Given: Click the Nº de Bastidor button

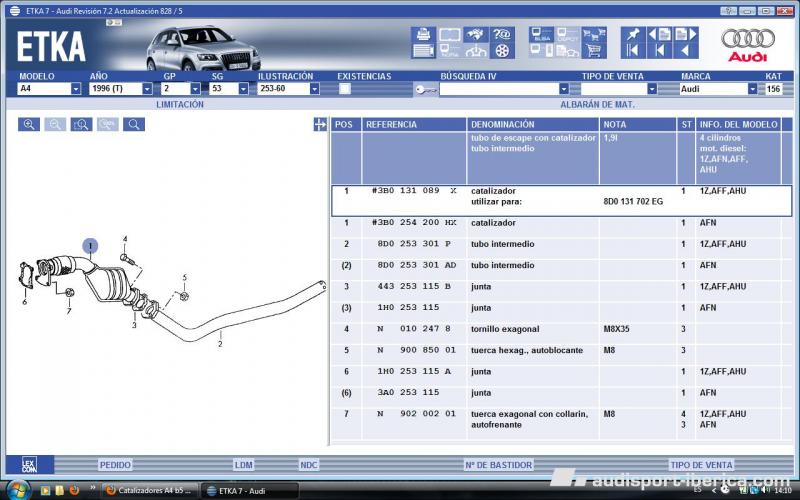Looking at the screenshot, I should coord(498,465).
